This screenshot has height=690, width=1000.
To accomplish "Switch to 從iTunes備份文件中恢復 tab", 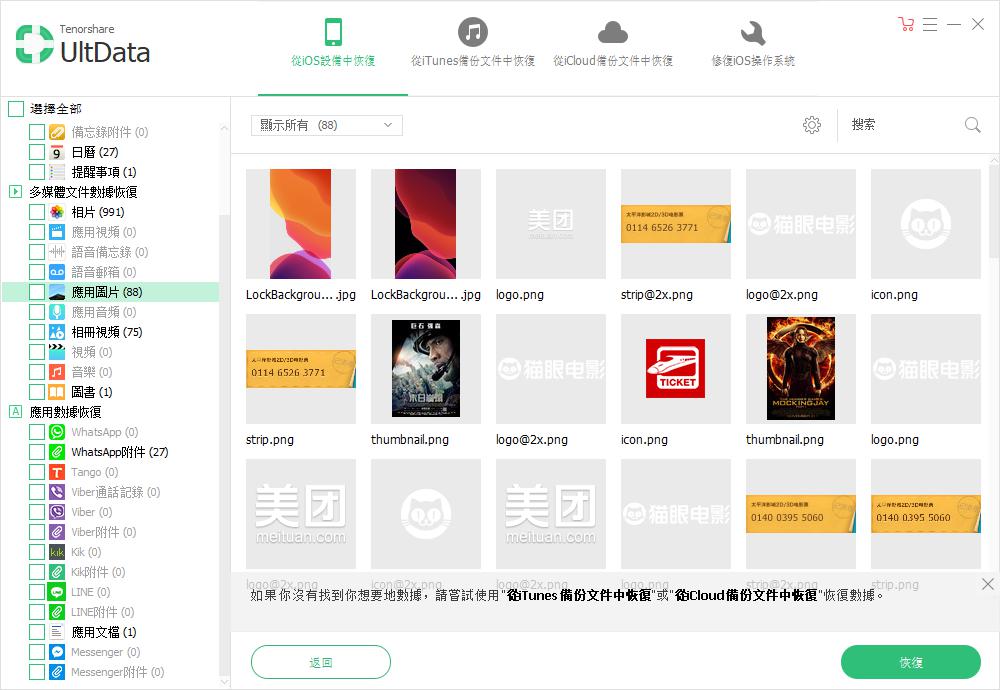I will pos(473,43).
